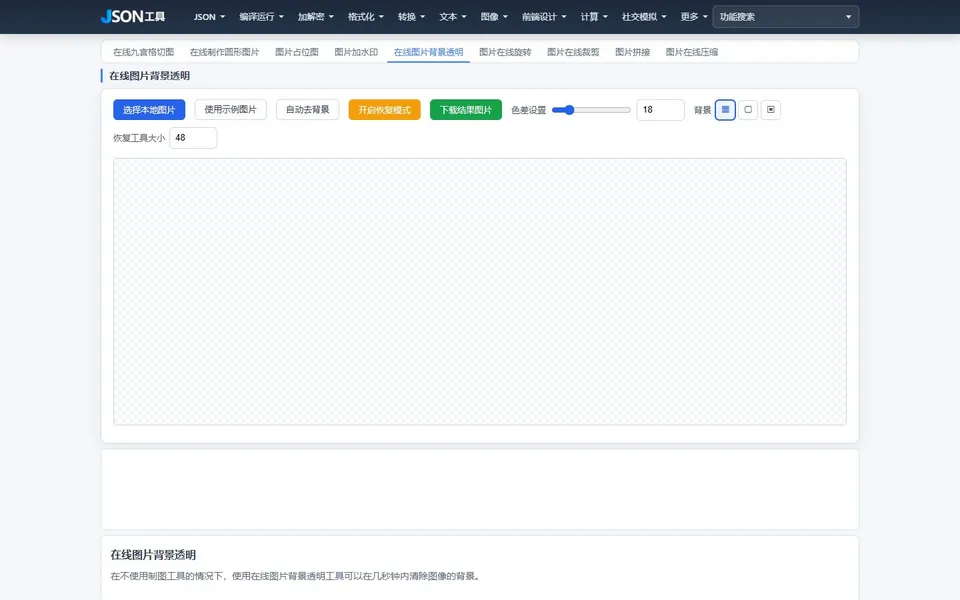
Task: Switch to 在线制作圆形图片 tab
Action: pos(225,52)
